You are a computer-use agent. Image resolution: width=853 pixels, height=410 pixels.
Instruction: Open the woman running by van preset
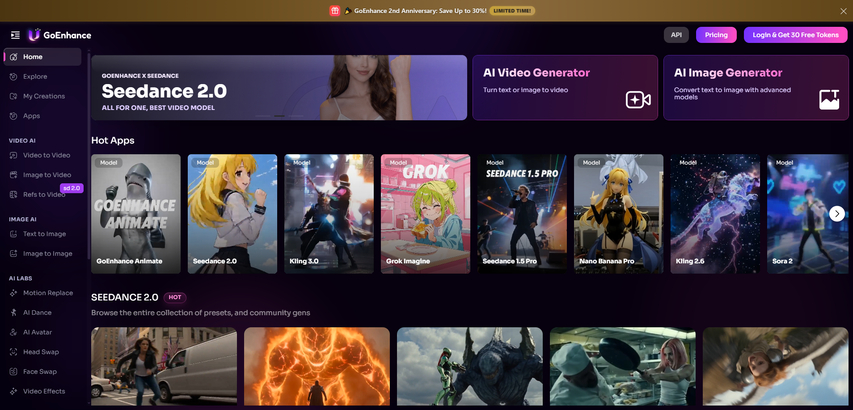164,366
